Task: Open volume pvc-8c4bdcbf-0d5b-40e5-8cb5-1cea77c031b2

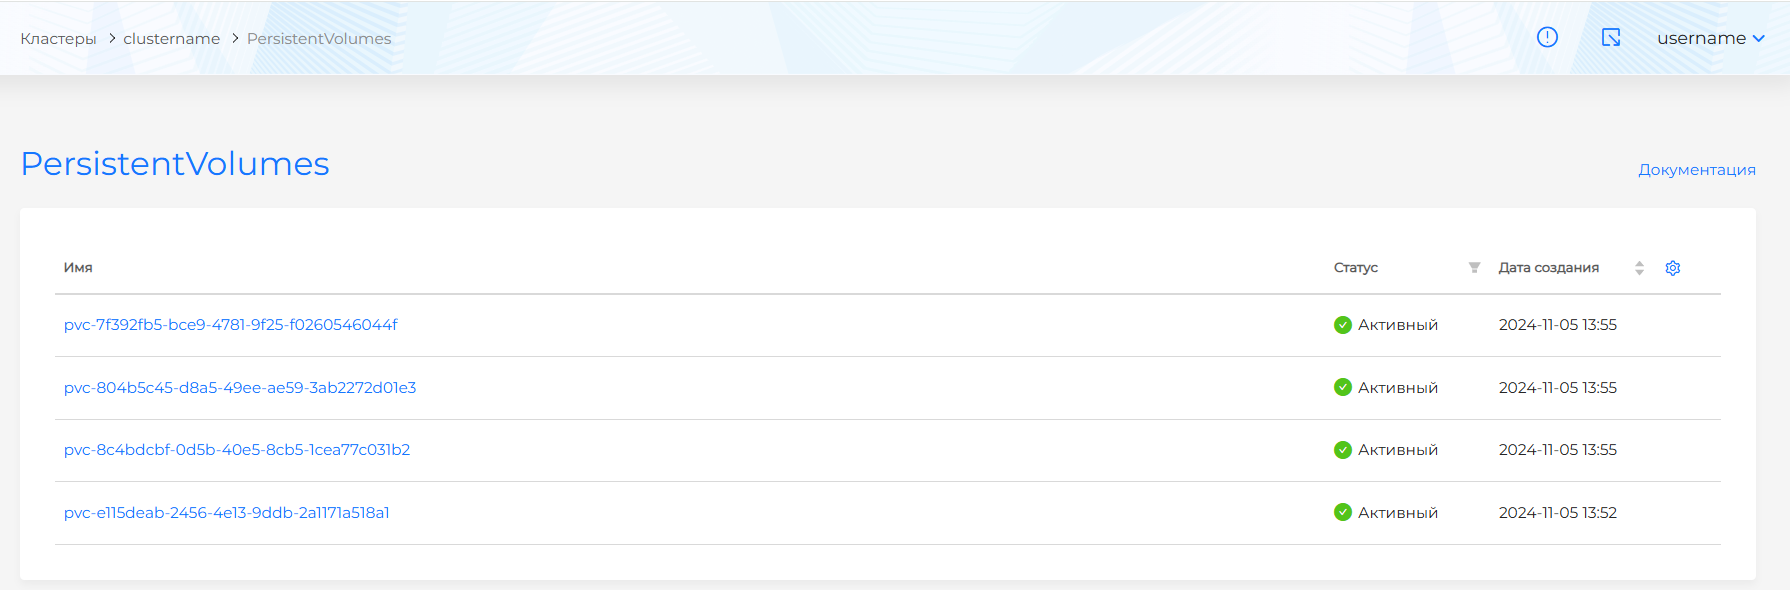Action: [237, 450]
